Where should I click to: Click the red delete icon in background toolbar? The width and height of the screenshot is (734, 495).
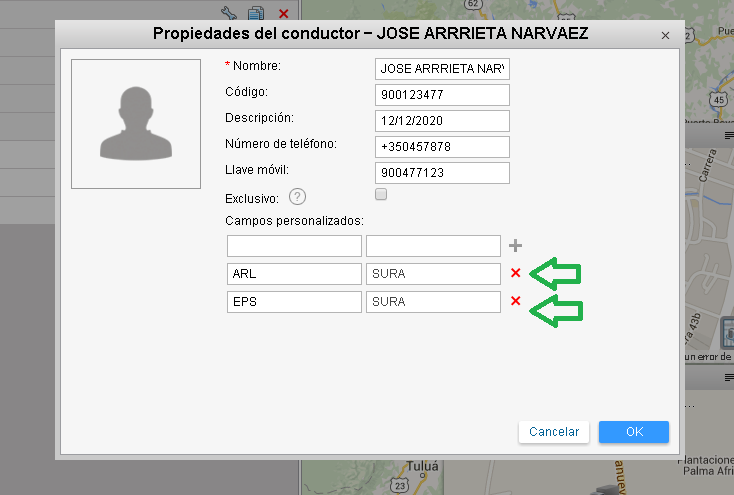point(283,13)
